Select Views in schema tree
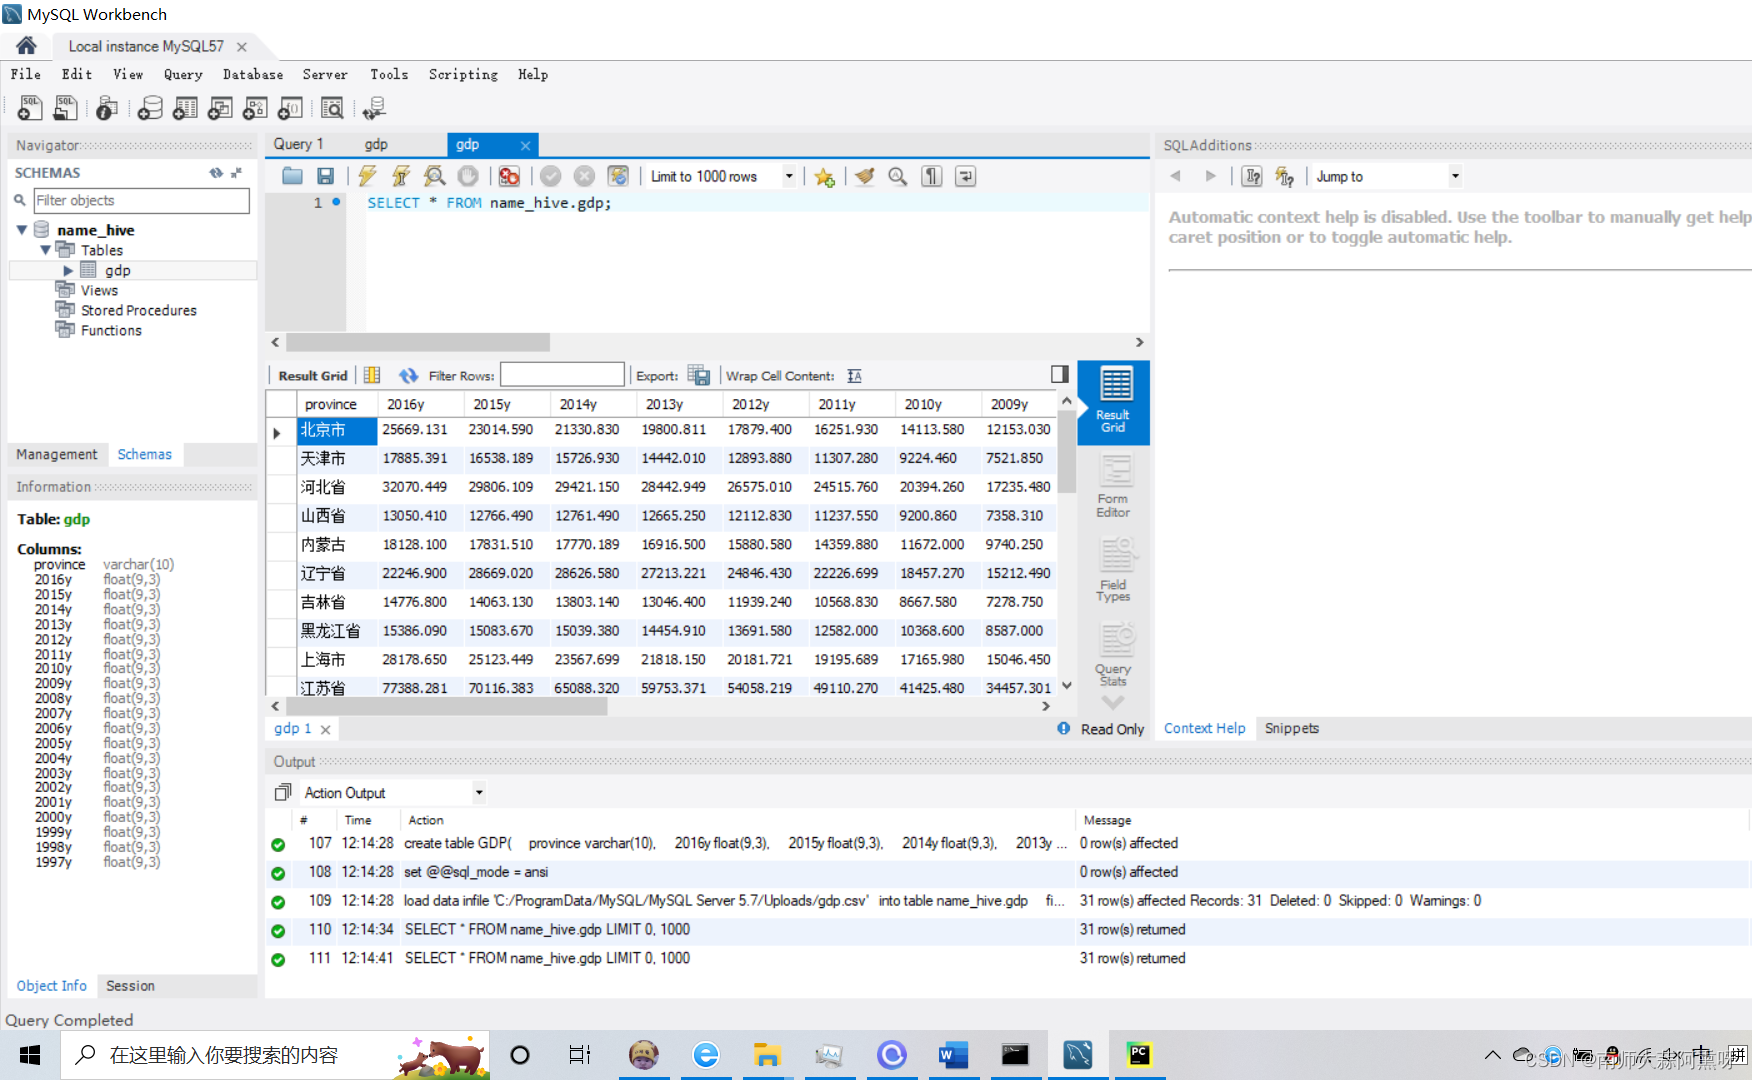 coord(99,290)
